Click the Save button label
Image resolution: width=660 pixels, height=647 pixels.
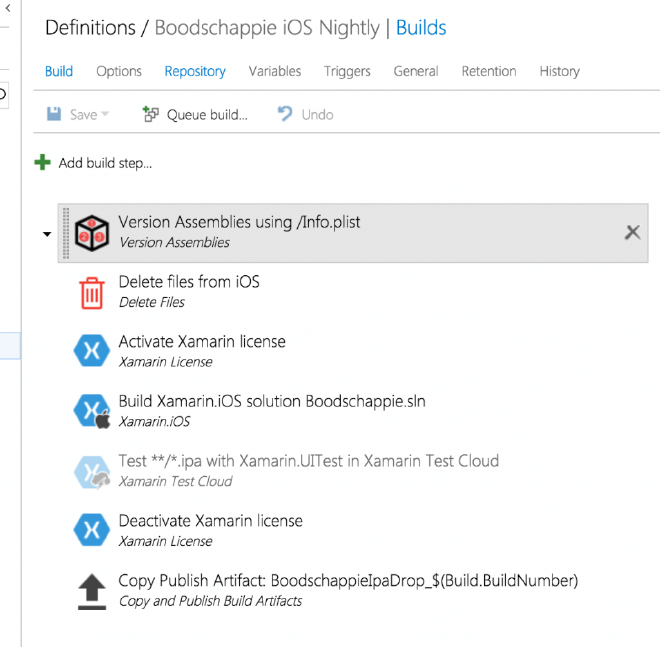click(83, 114)
